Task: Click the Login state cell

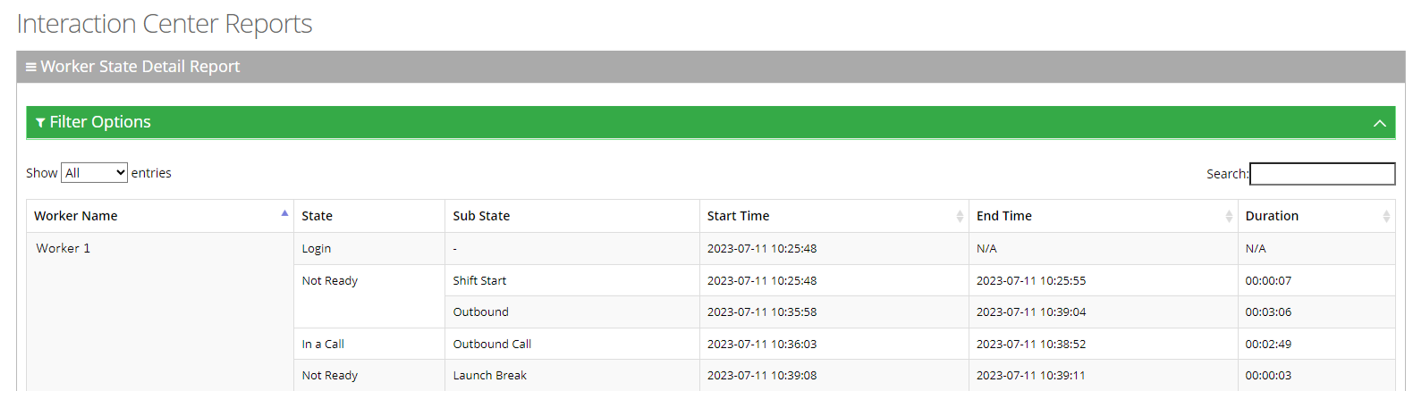Action: tap(316, 249)
